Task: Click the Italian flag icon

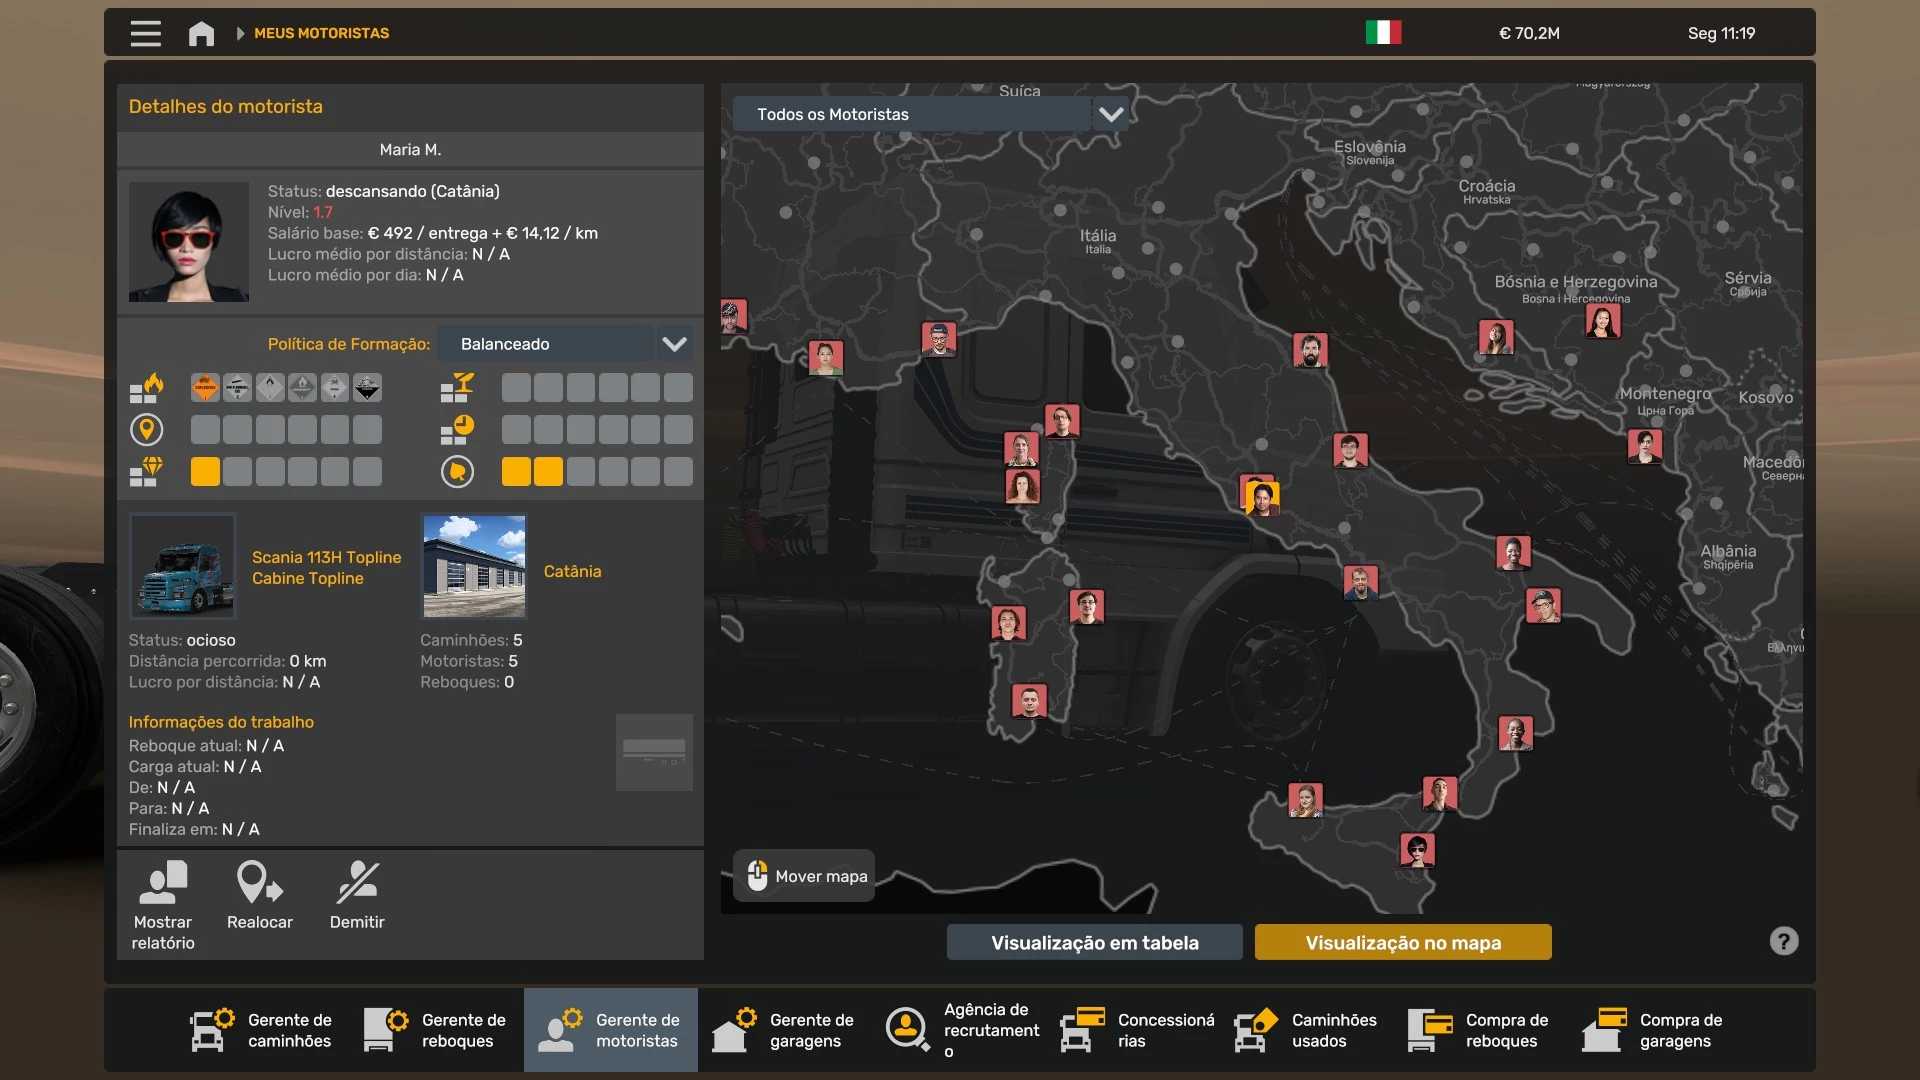Action: 1383,33
